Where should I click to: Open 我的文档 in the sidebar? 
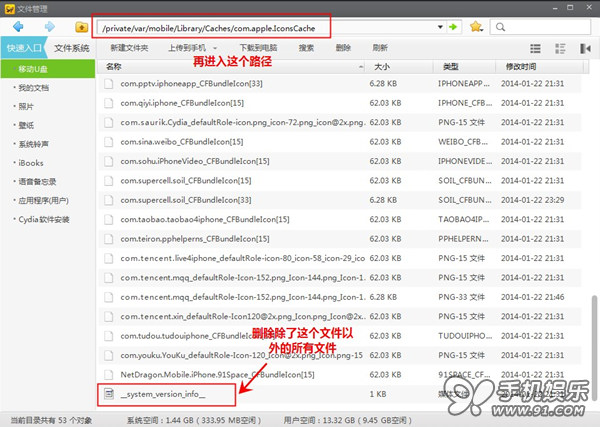(x=34, y=88)
